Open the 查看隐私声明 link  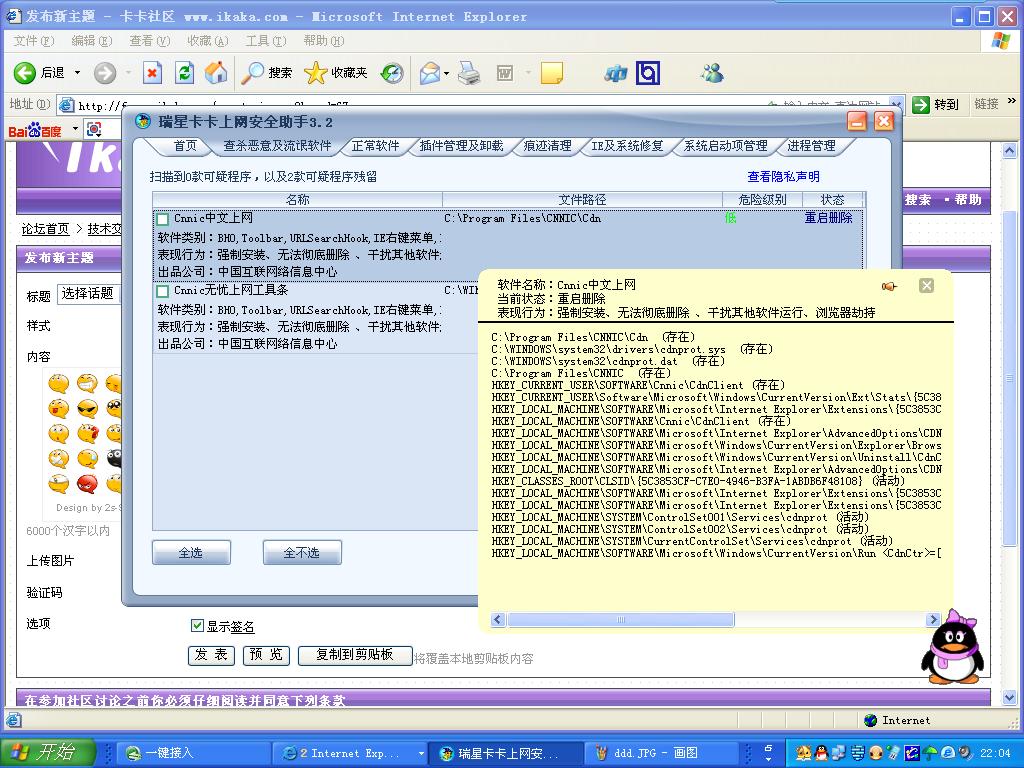coord(783,176)
